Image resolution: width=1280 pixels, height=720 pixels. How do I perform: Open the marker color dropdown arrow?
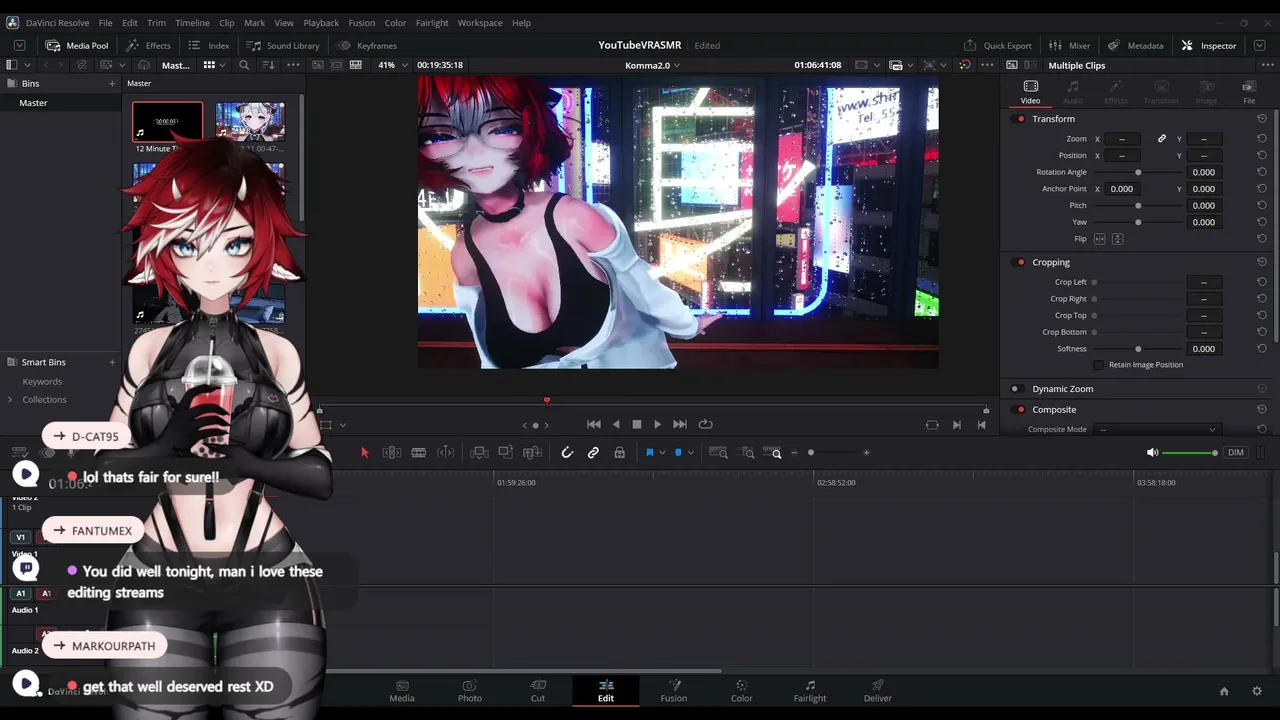690,453
